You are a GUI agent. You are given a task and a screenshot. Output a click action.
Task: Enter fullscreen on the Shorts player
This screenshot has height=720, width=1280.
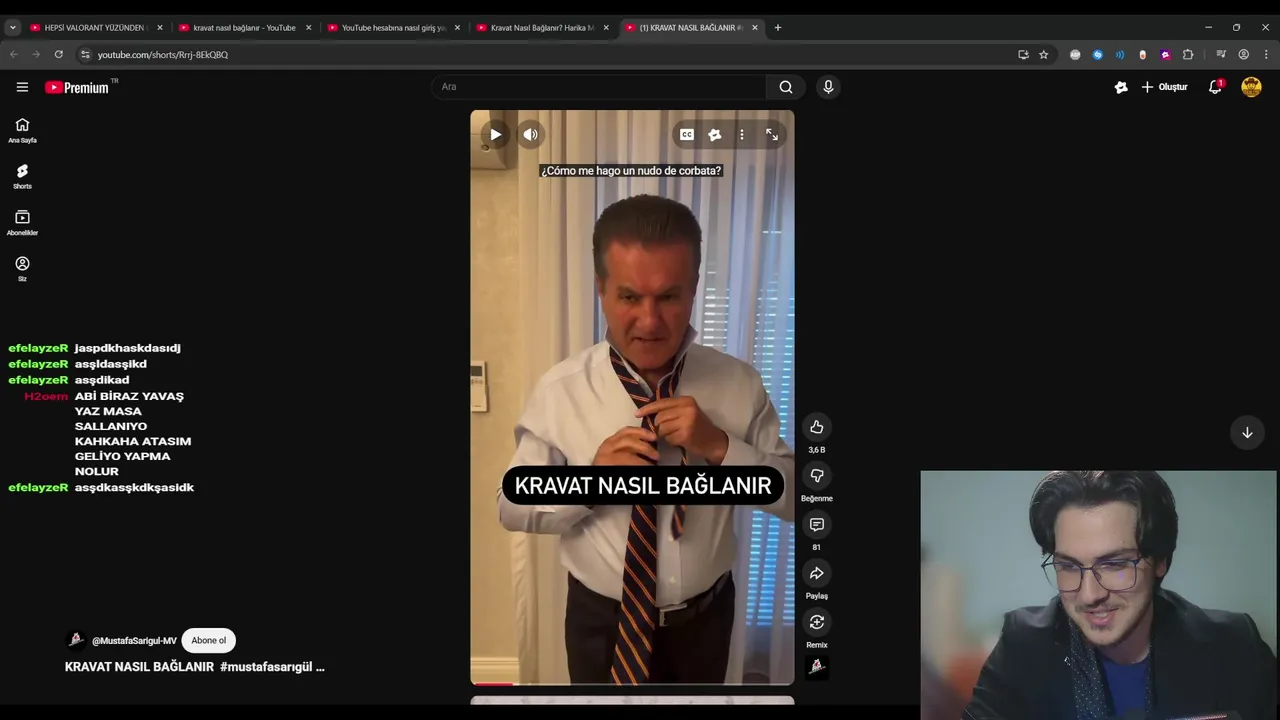772,134
